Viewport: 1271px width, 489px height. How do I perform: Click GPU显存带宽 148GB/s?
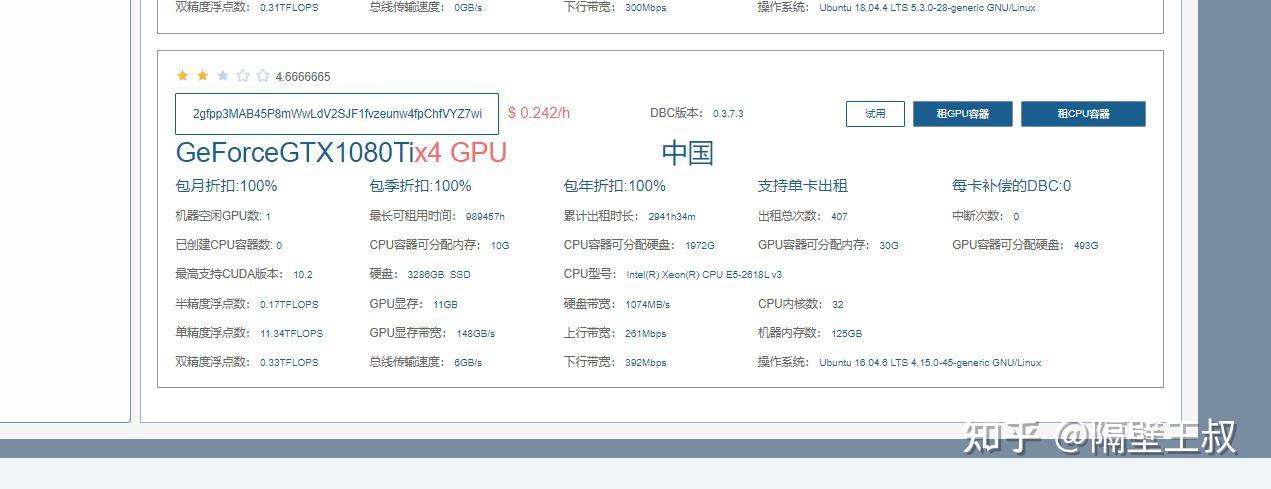(x=432, y=333)
